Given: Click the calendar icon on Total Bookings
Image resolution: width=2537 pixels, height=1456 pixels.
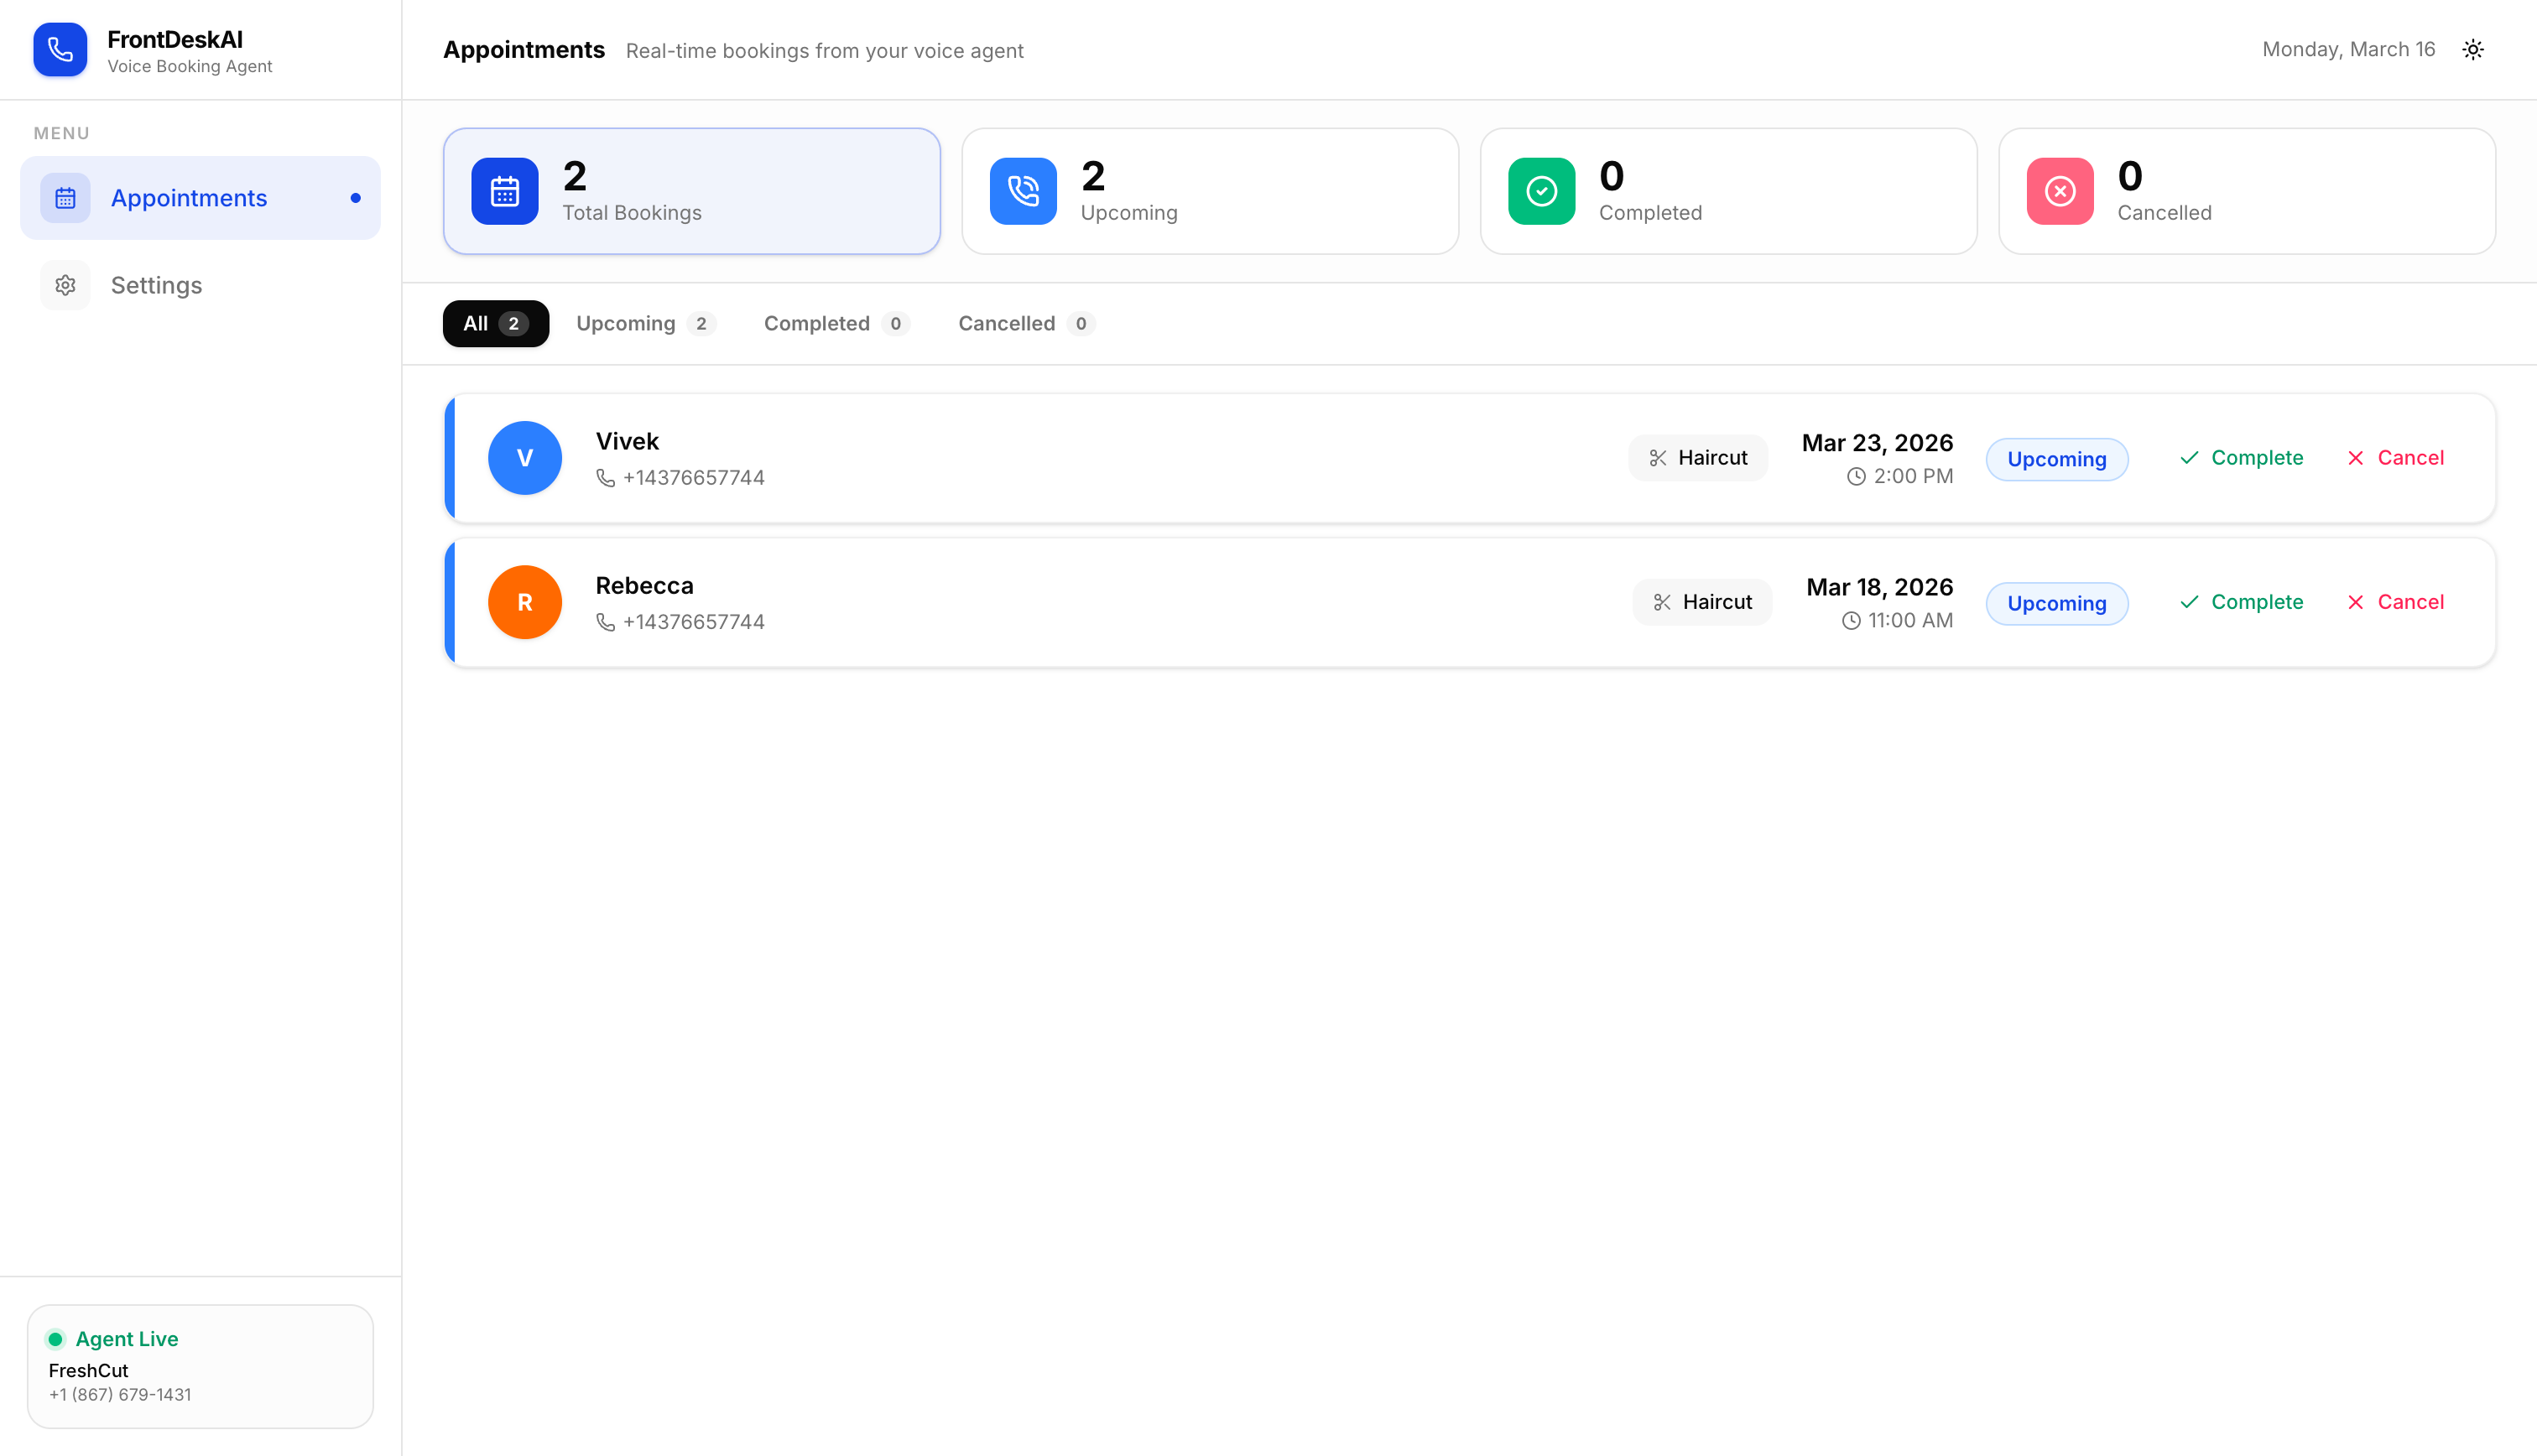Looking at the screenshot, I should point(504,191).
